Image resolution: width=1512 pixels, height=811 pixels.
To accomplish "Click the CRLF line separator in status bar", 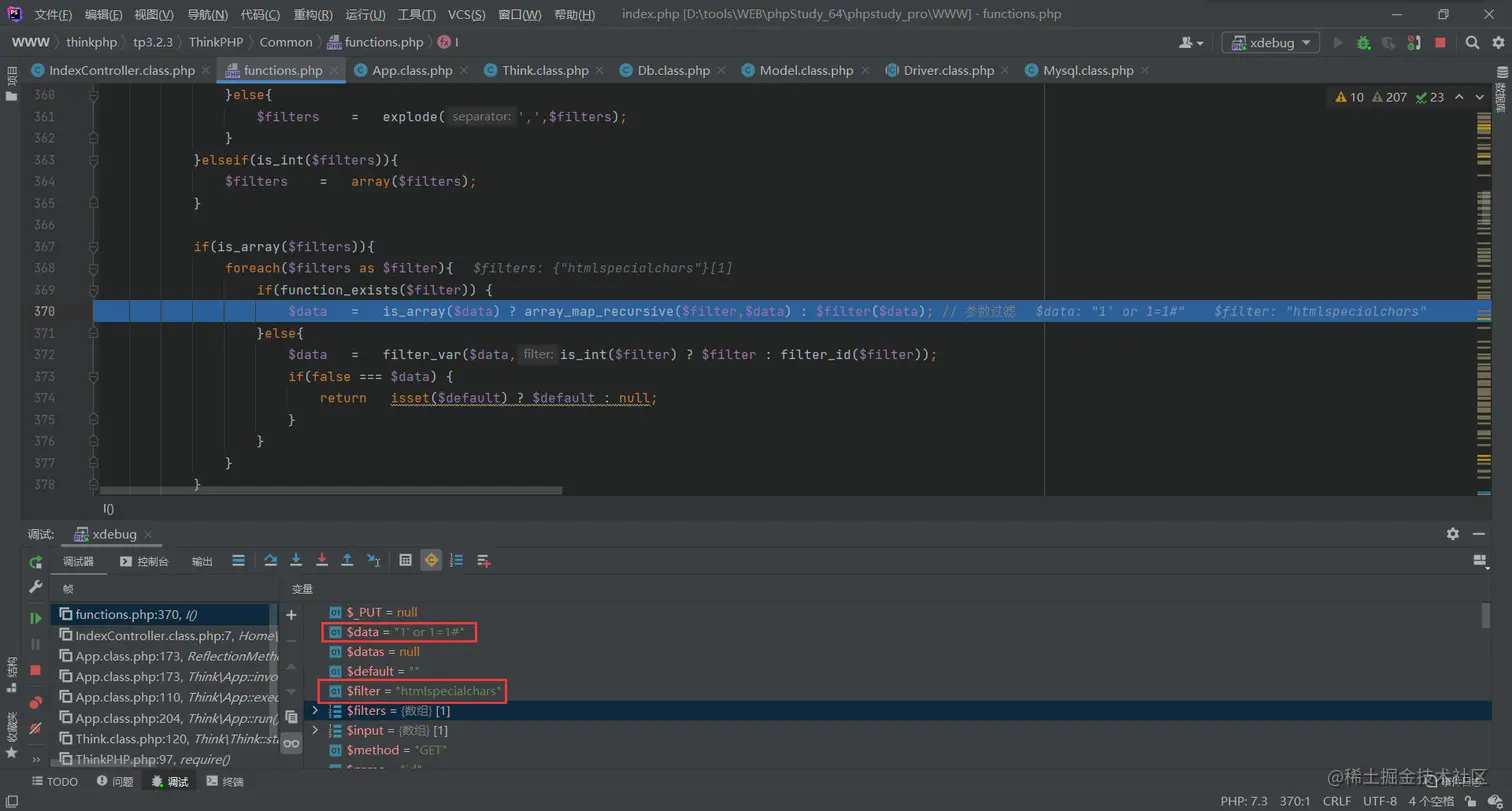I will pyautogui.click(x=1336, y=801).
